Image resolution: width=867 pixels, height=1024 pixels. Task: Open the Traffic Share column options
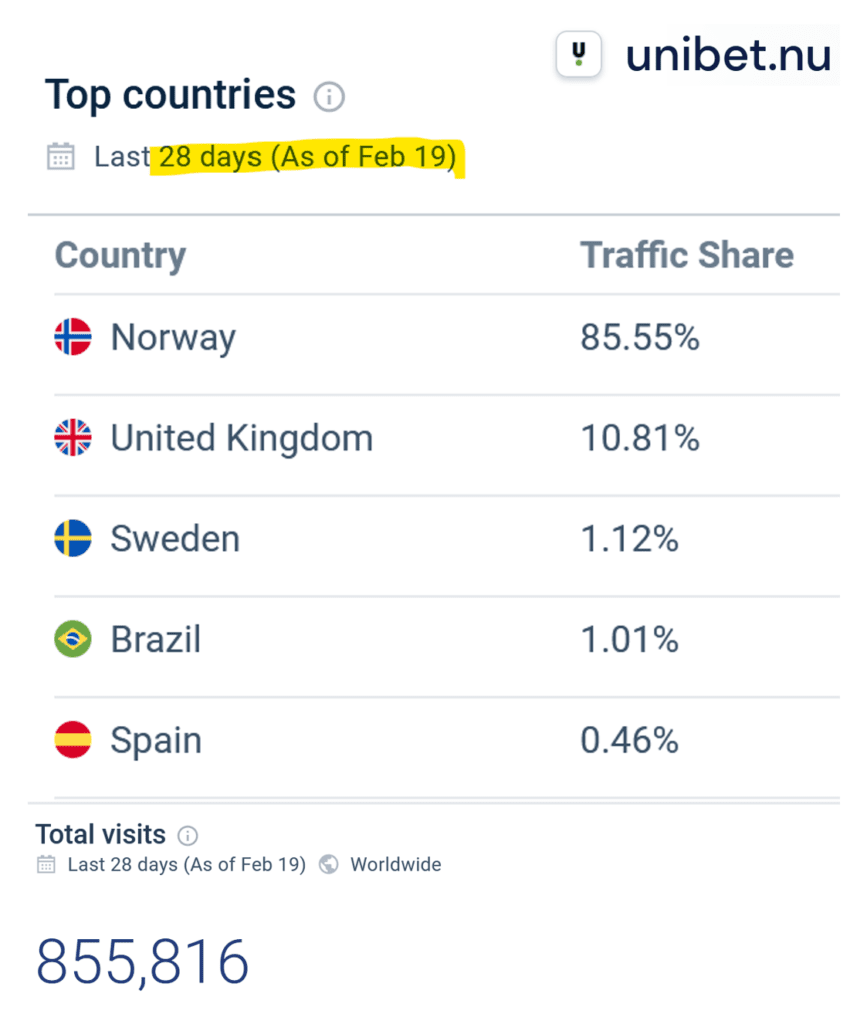point(687,256)
